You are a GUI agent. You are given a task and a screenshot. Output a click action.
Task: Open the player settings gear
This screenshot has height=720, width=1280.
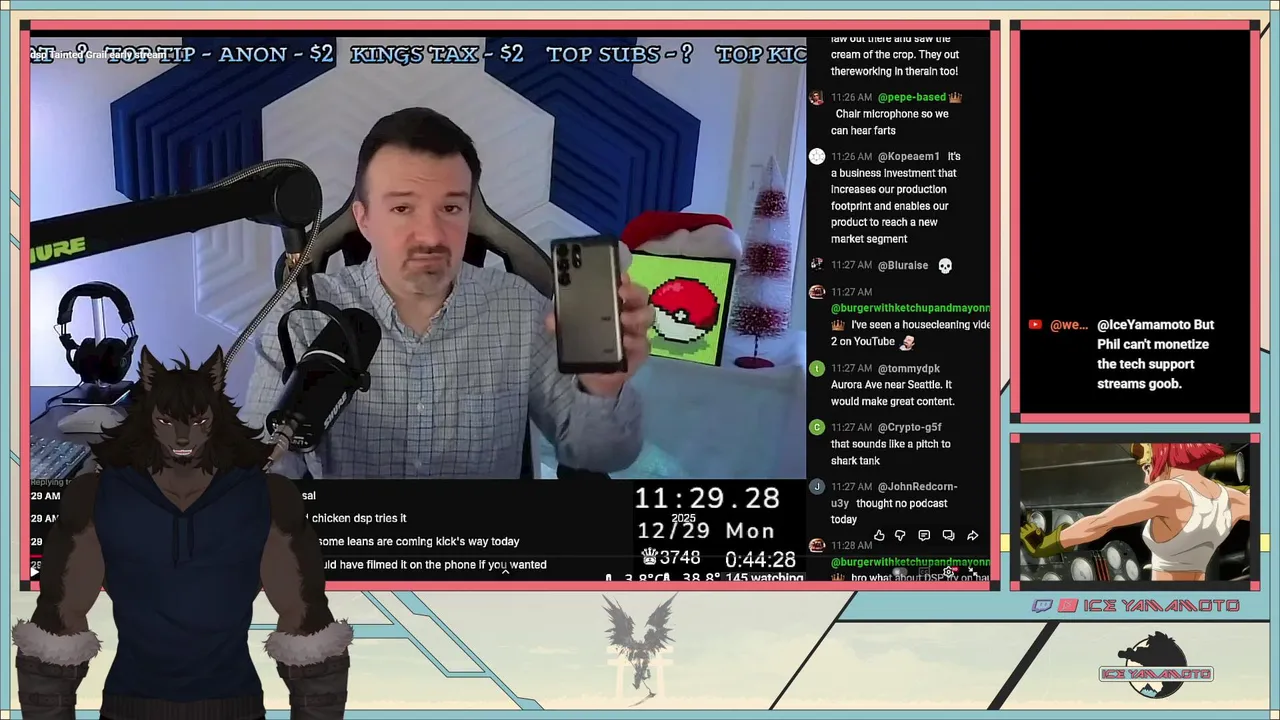point(948,572)
